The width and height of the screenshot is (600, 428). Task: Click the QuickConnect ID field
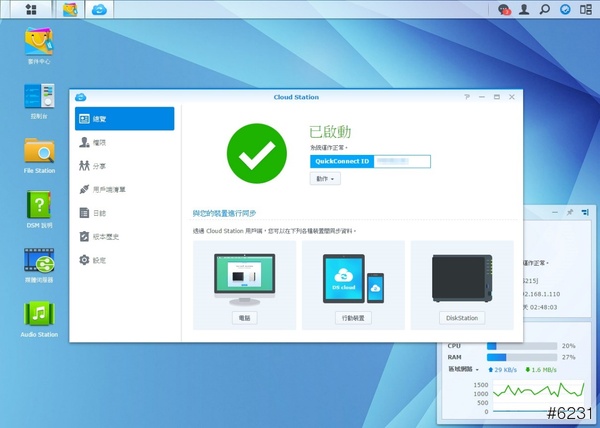pyautogui.click(x=370, y=161)
